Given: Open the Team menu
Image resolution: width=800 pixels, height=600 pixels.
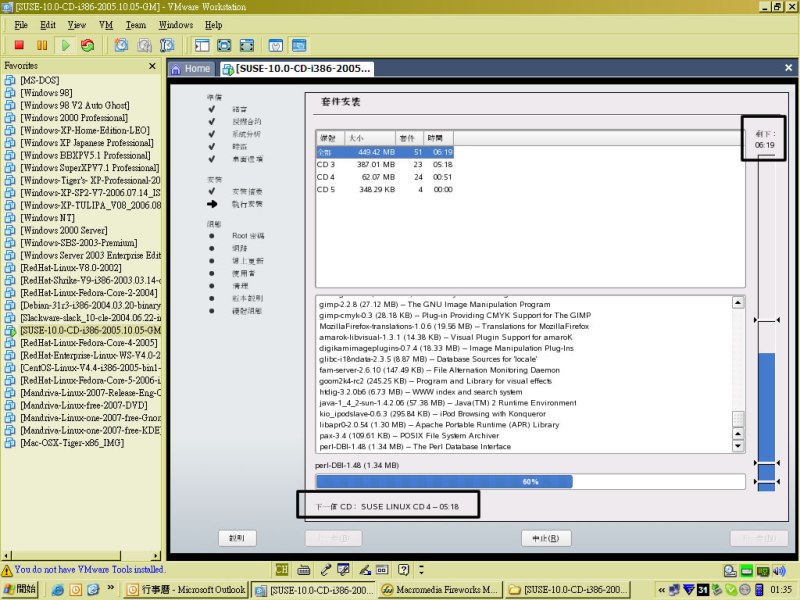Looking at the screenshot, I should click(136, 24).
